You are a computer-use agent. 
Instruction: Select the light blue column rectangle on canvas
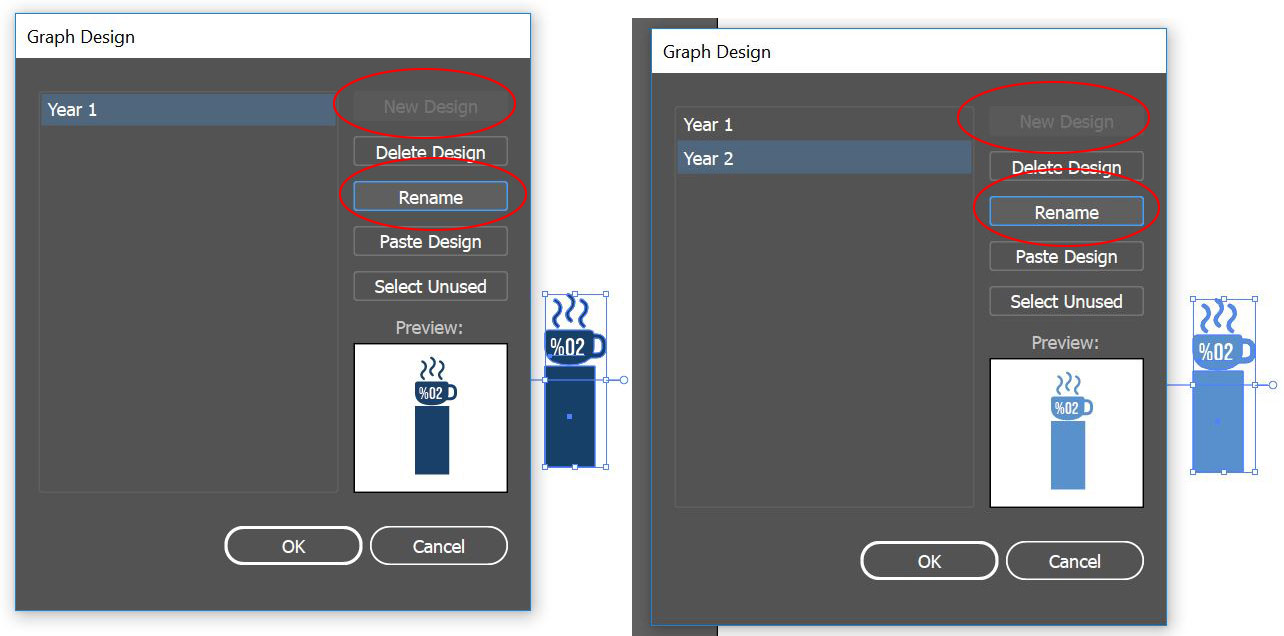tap(1217, 421)
